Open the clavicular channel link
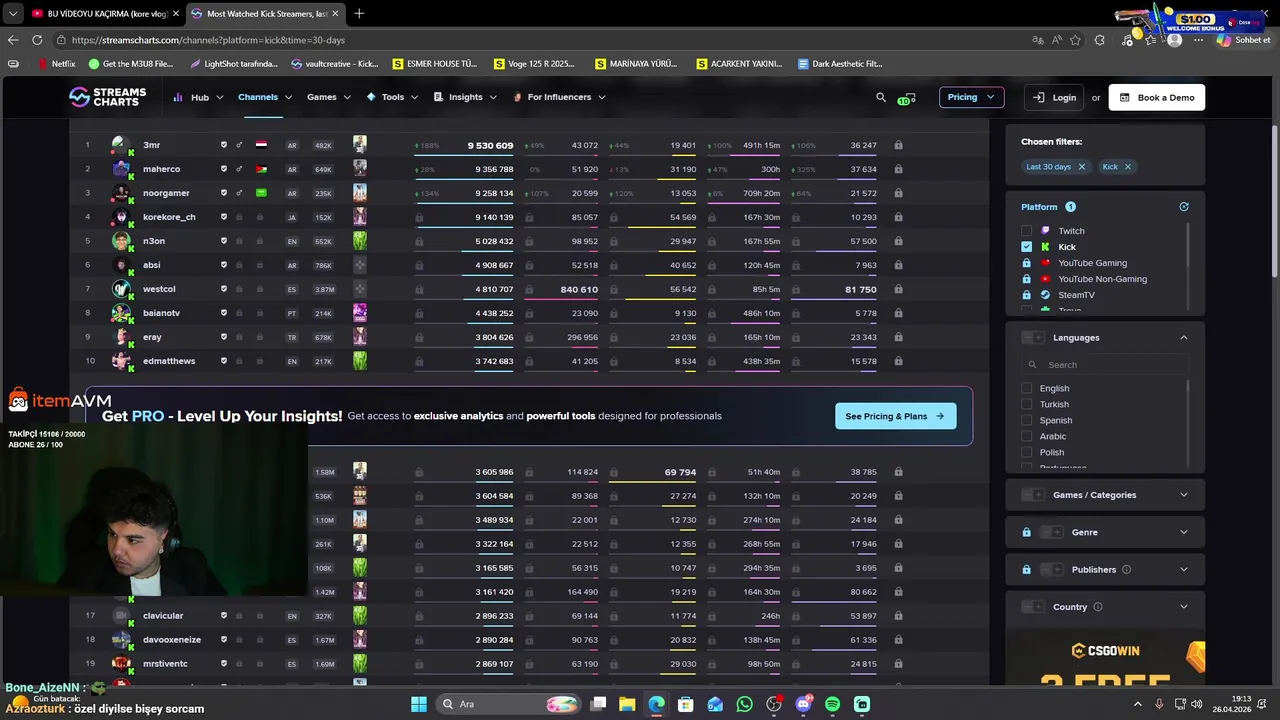Image resolution: width=1280 pixels, height=720 pixels. tap(163, 616)
